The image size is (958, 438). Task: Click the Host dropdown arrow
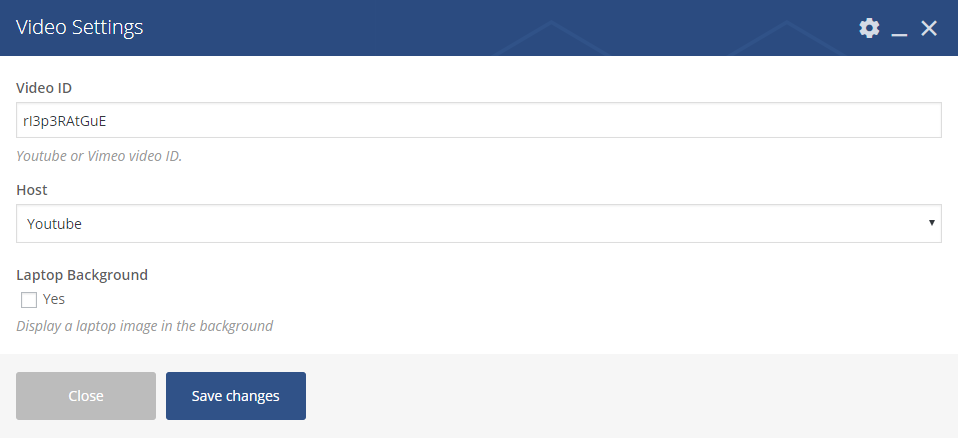931,222
